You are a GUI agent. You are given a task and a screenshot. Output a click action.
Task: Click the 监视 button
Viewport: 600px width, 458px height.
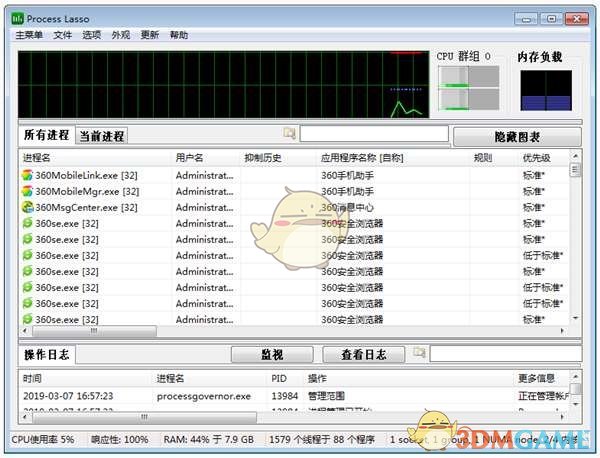(x=272, y=355)
